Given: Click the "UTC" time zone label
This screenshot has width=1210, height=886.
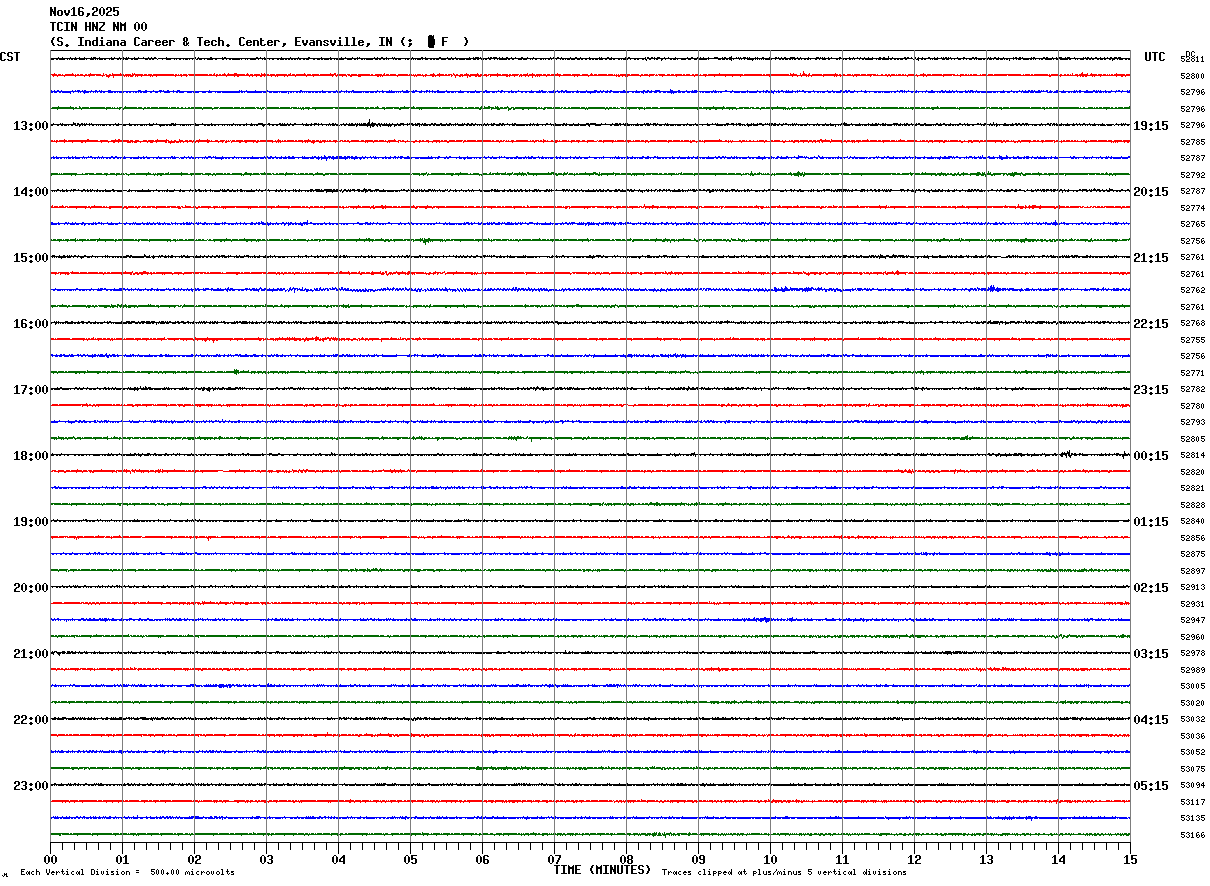Looking at the screenshot, I should click(x=1155, y=57).
